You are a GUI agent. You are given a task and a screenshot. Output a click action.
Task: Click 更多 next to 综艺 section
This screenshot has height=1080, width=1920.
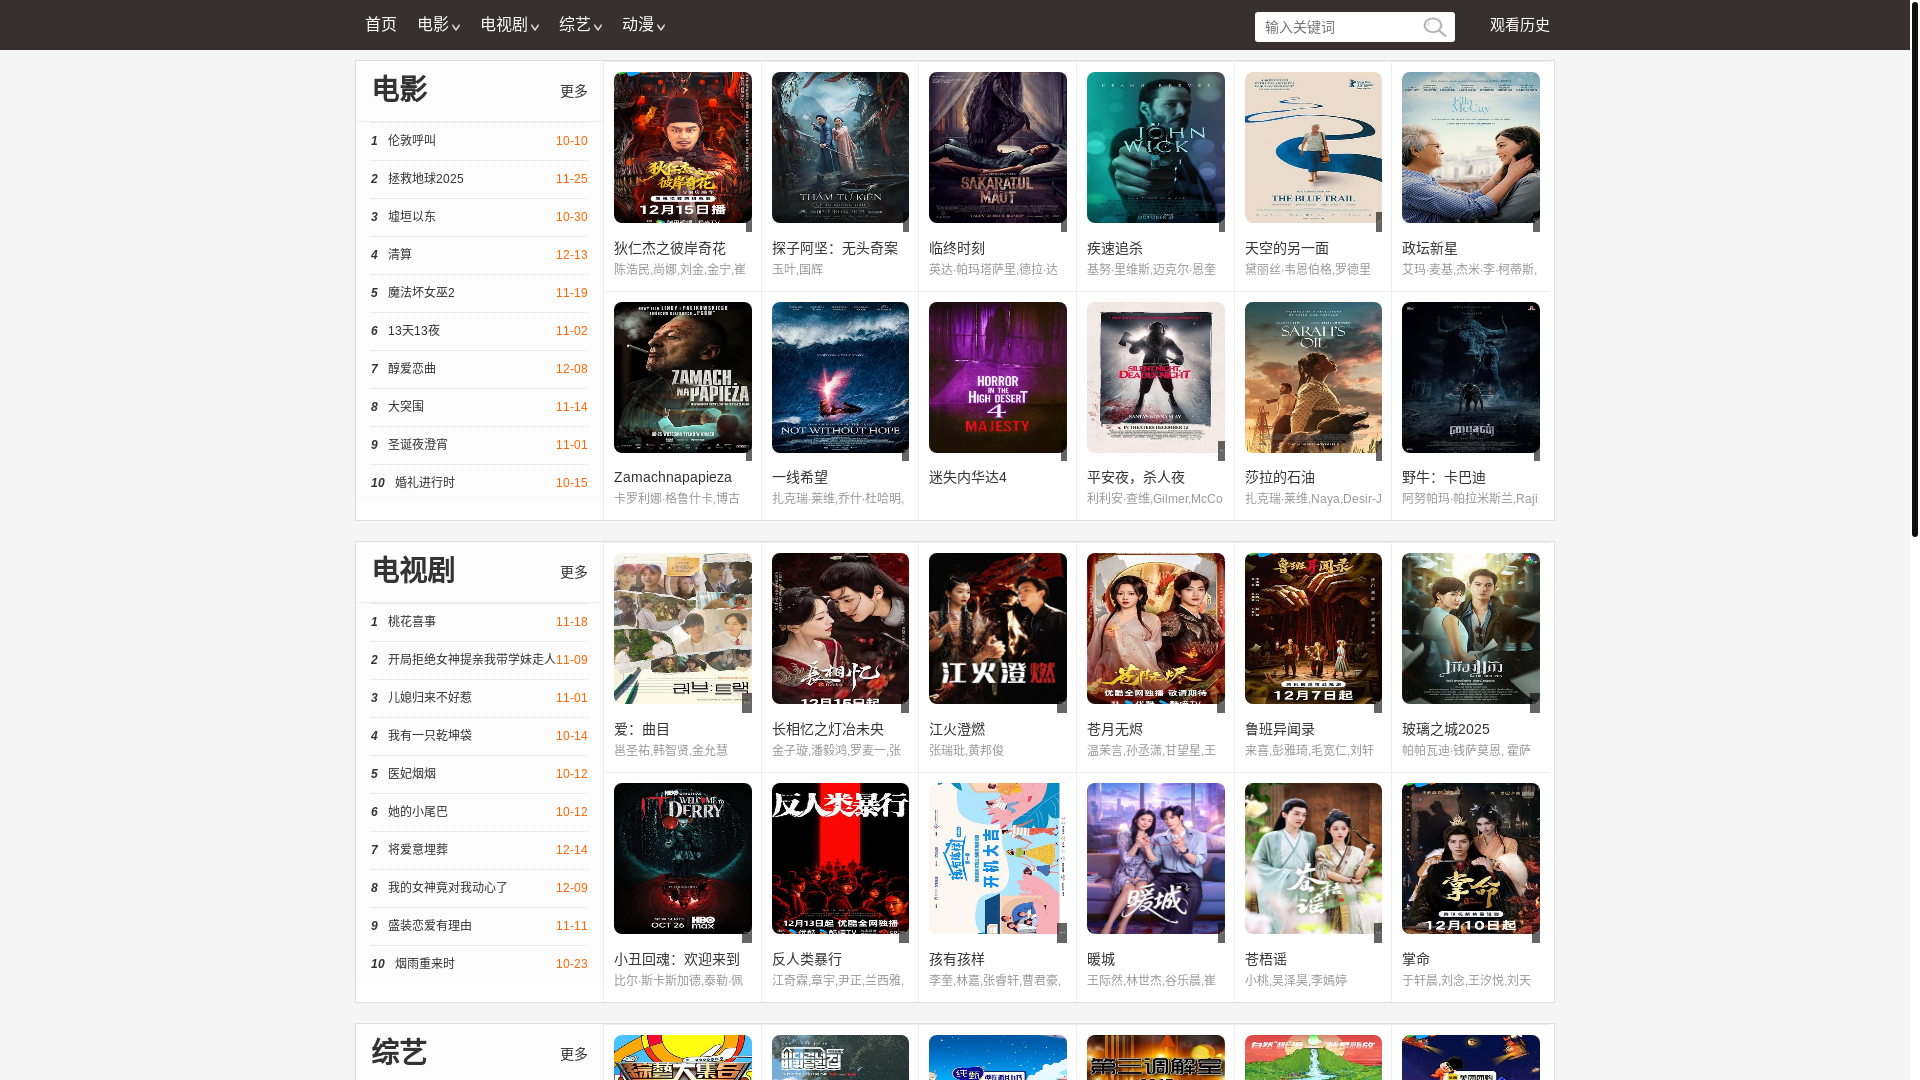click(574, 1054)
